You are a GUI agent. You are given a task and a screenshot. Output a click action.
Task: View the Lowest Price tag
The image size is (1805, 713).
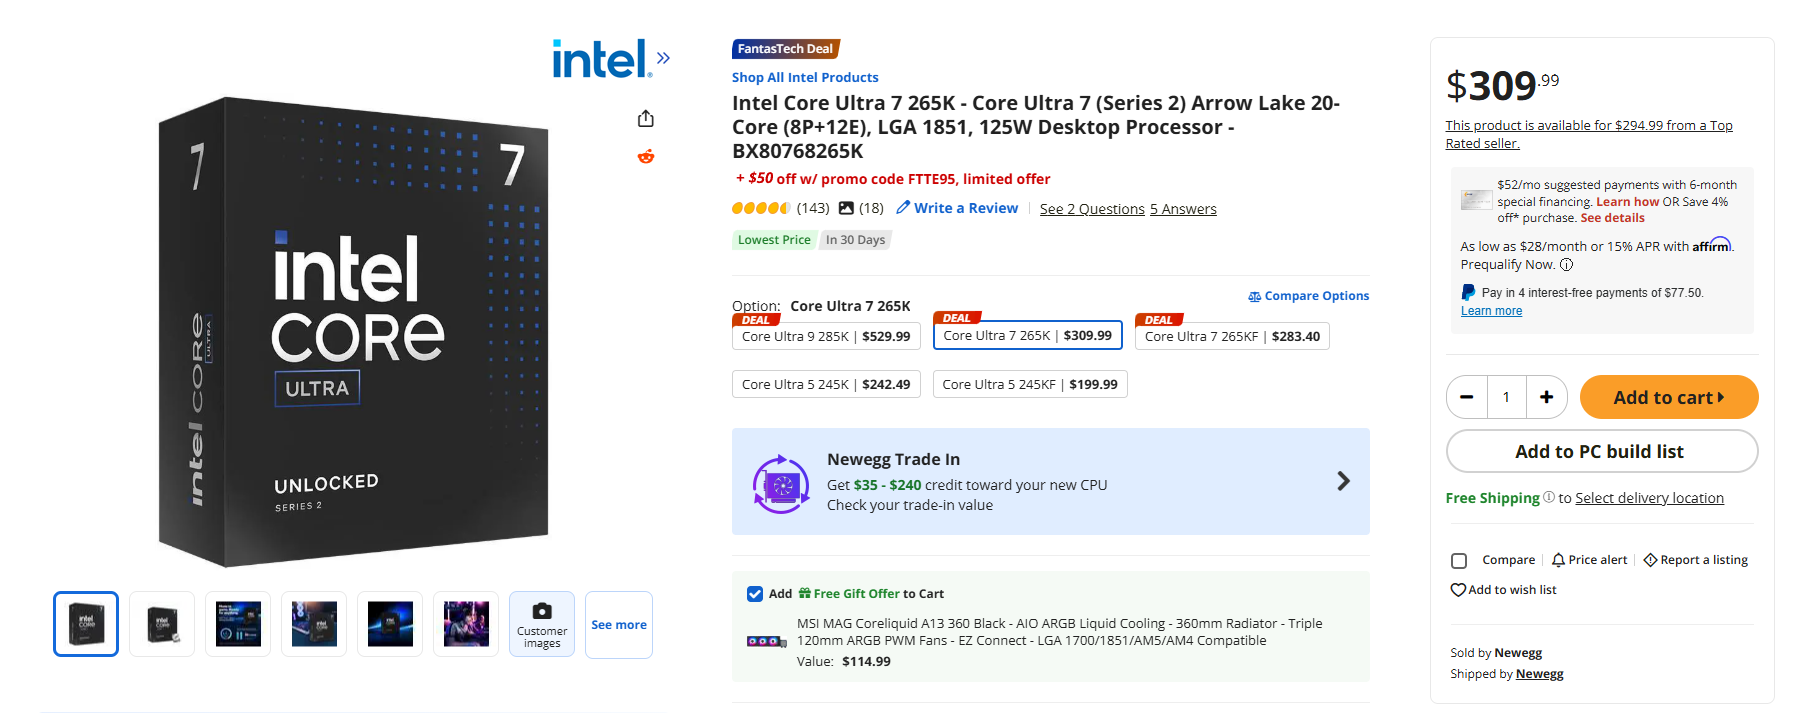click(774, 239)
